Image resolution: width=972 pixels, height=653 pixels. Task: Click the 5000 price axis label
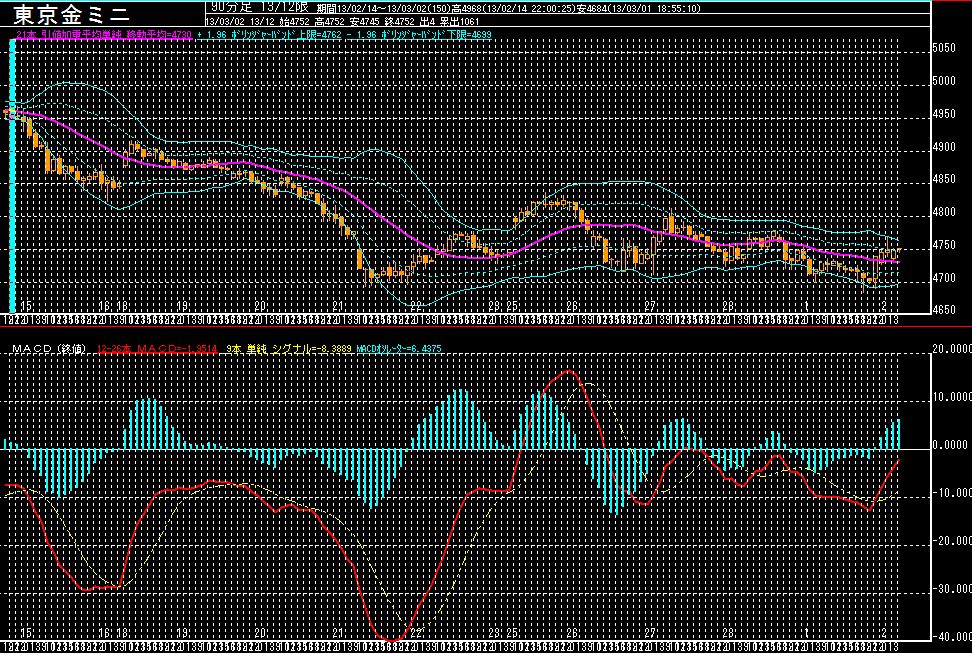[944, 81]
